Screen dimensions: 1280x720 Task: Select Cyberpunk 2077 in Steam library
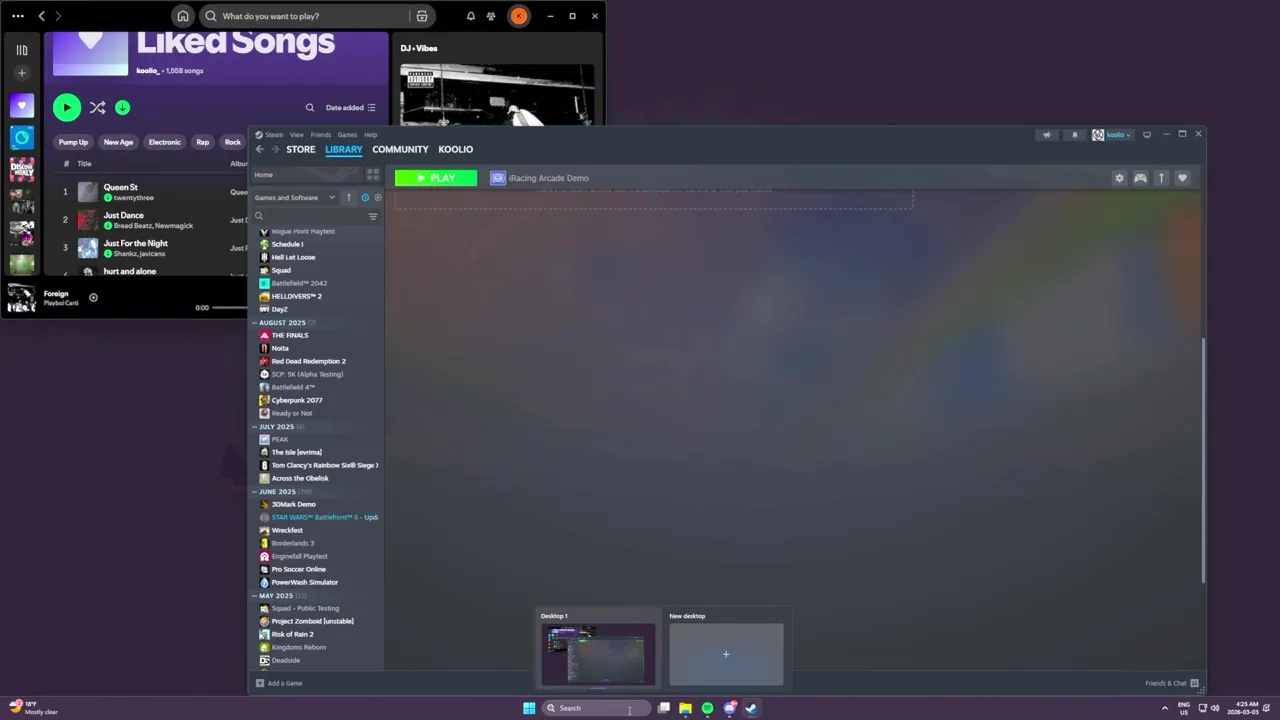tap(297, 400)
